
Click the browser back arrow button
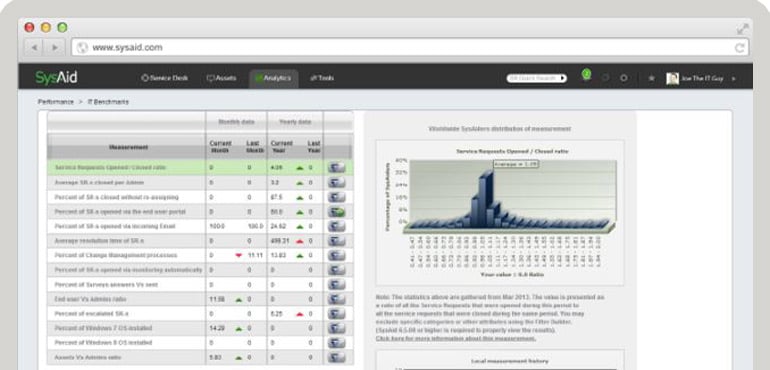[34, 48]
